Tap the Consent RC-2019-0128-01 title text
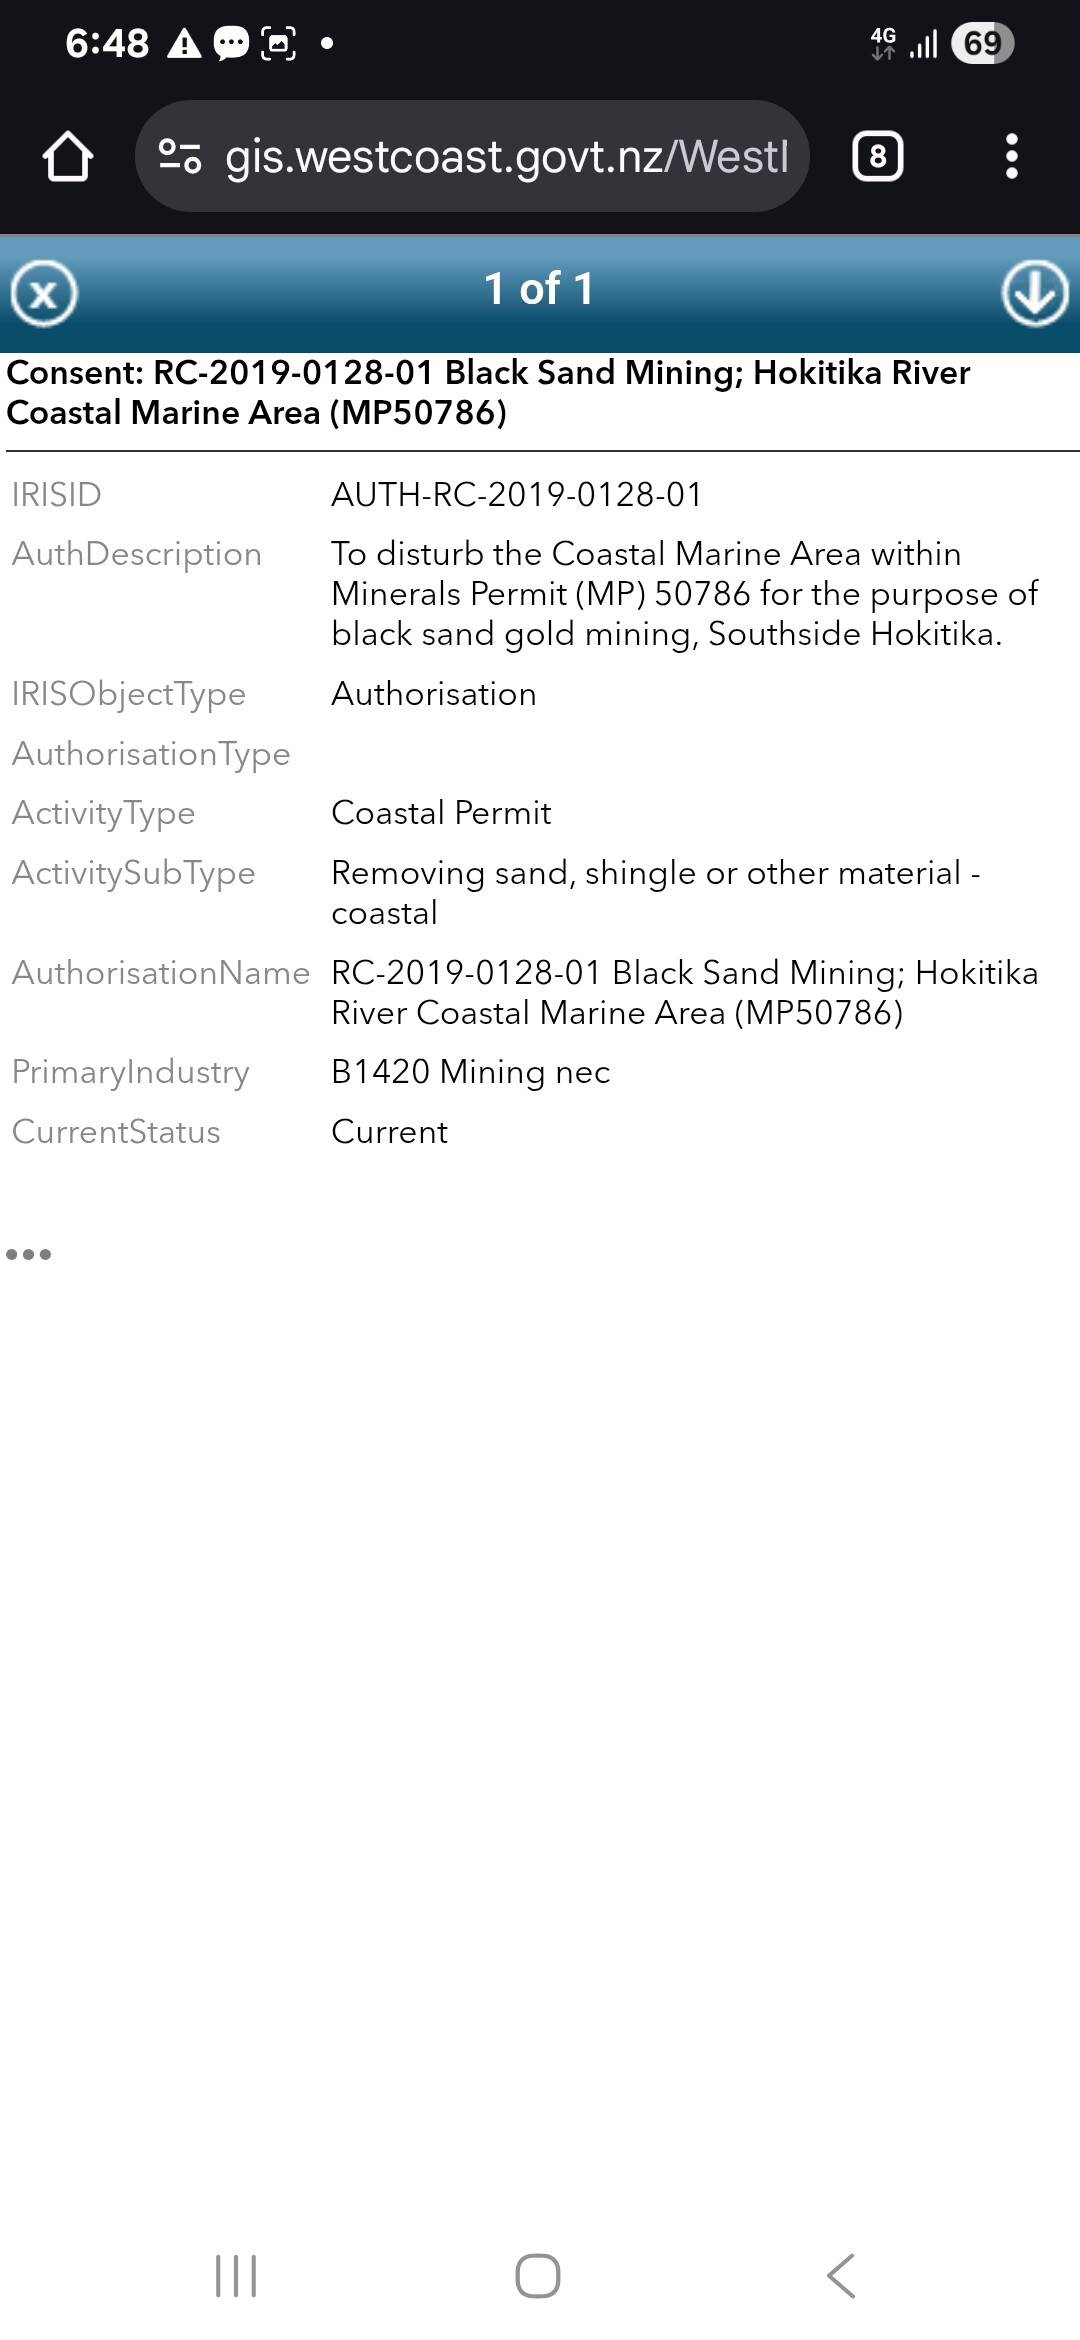This screenshot has width=1080, height=2340. pyautogui.click(x=488, y=392)
